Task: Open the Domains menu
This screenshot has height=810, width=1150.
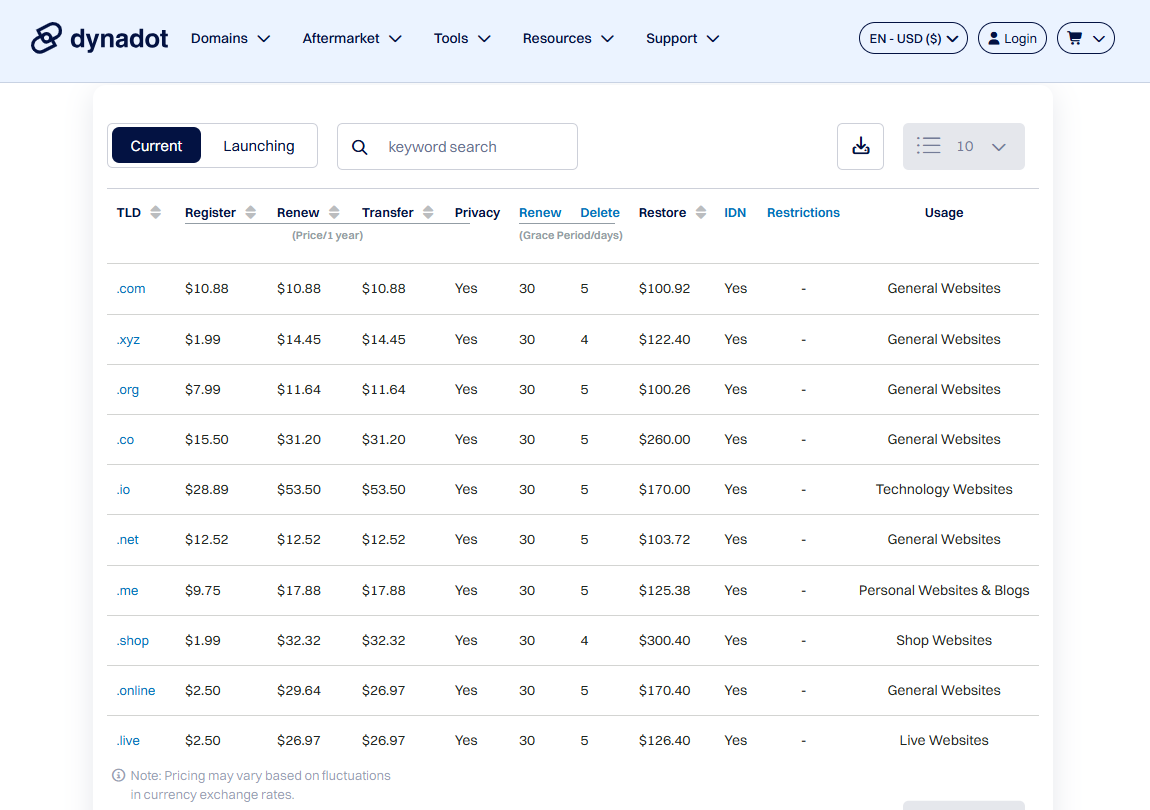Action: (x=230, y=38)
